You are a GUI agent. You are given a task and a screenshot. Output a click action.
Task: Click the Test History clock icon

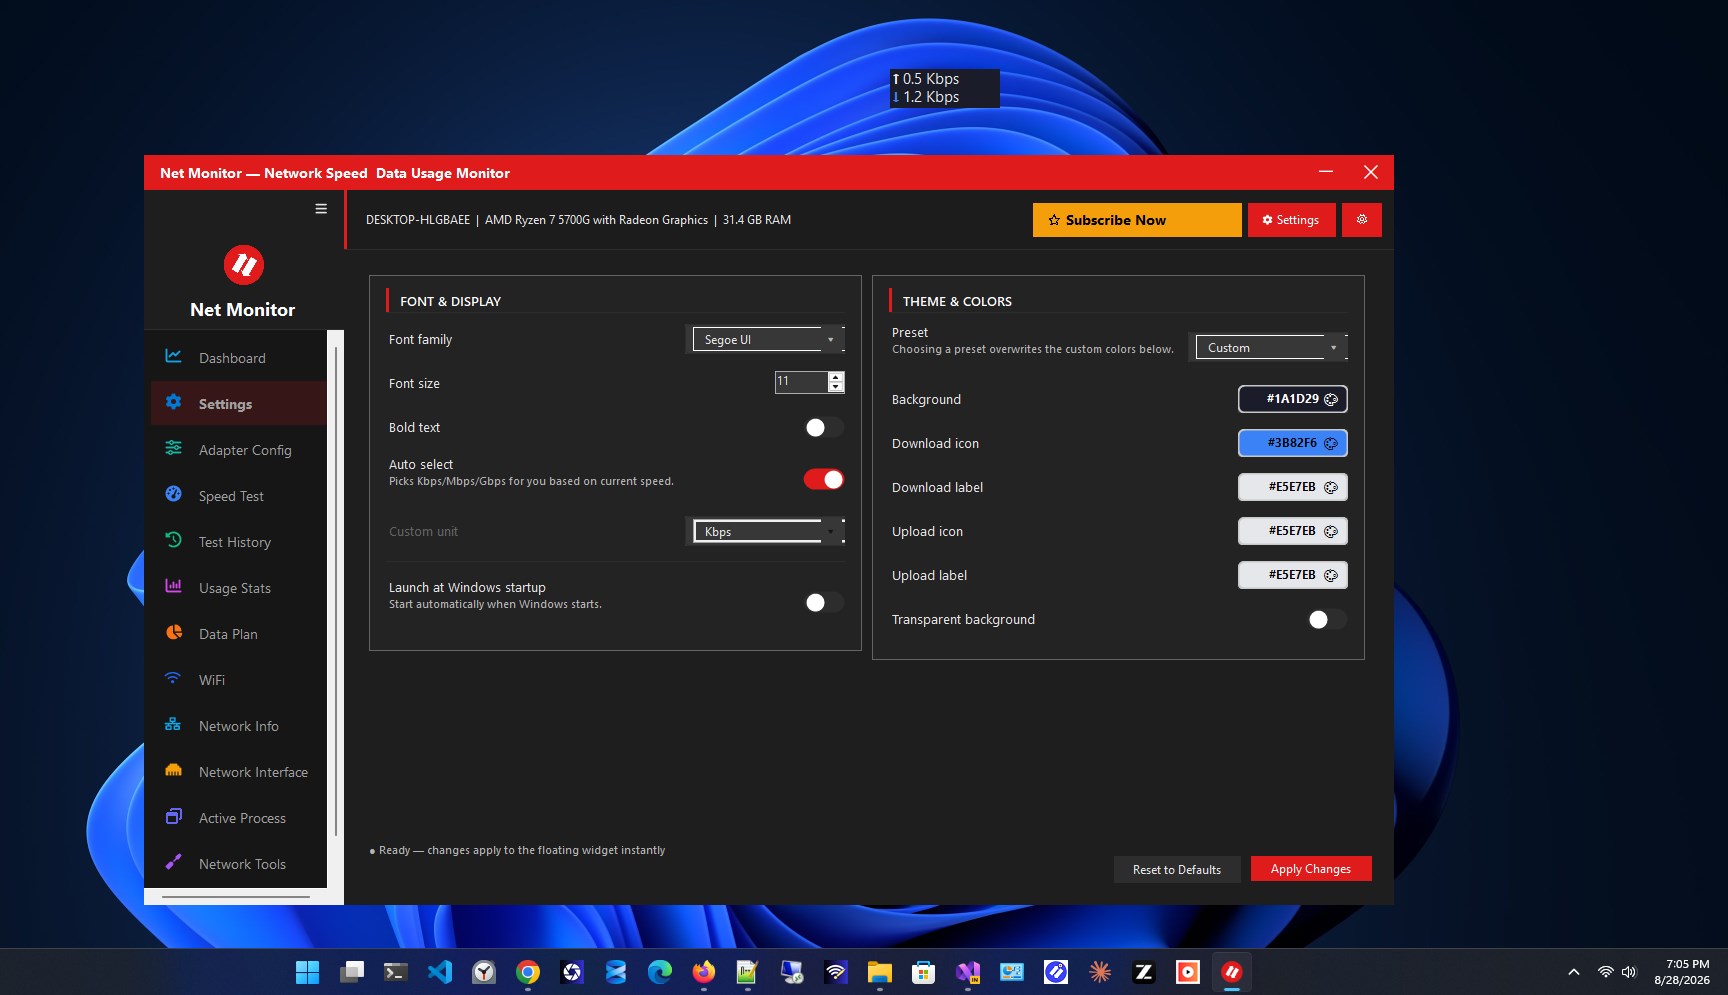[x=173, y=540]
